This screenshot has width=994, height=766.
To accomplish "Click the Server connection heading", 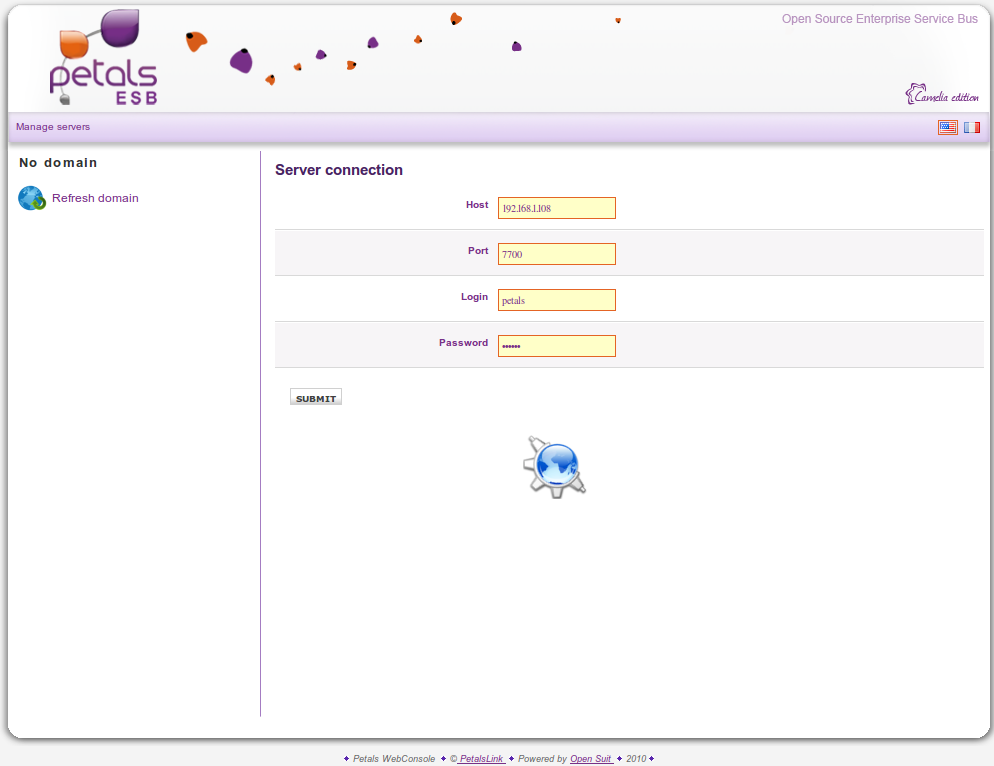I will click(339, 170).
